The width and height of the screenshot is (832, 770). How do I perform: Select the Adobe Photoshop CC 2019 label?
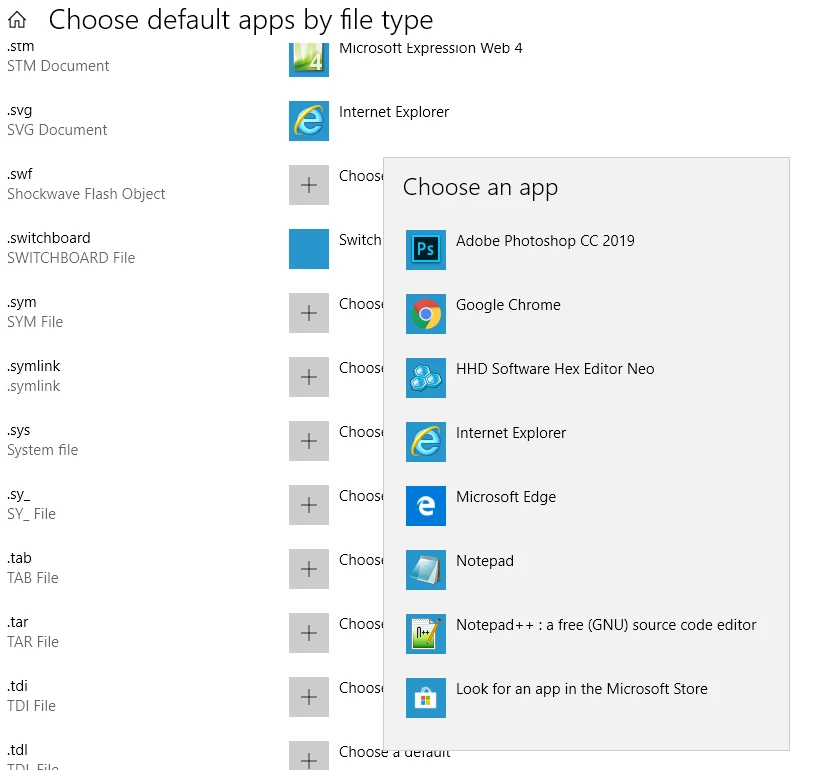(x=545, y=241)
